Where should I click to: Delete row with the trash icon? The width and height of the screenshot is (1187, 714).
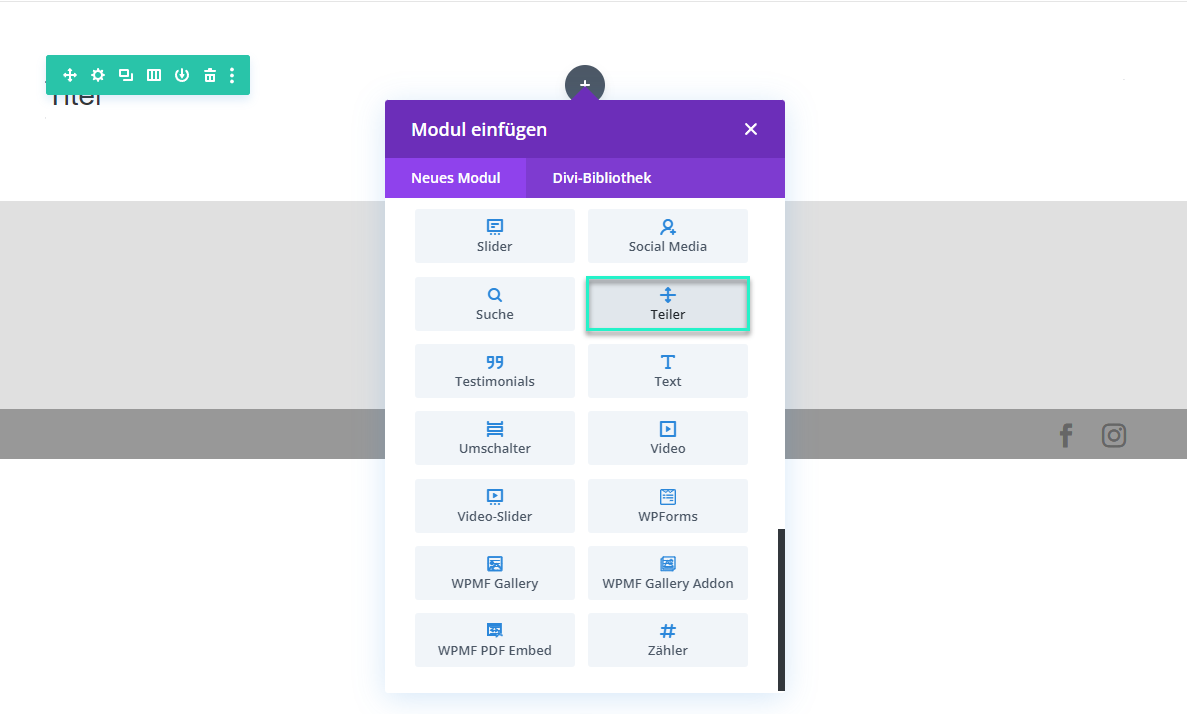point(210,75)
